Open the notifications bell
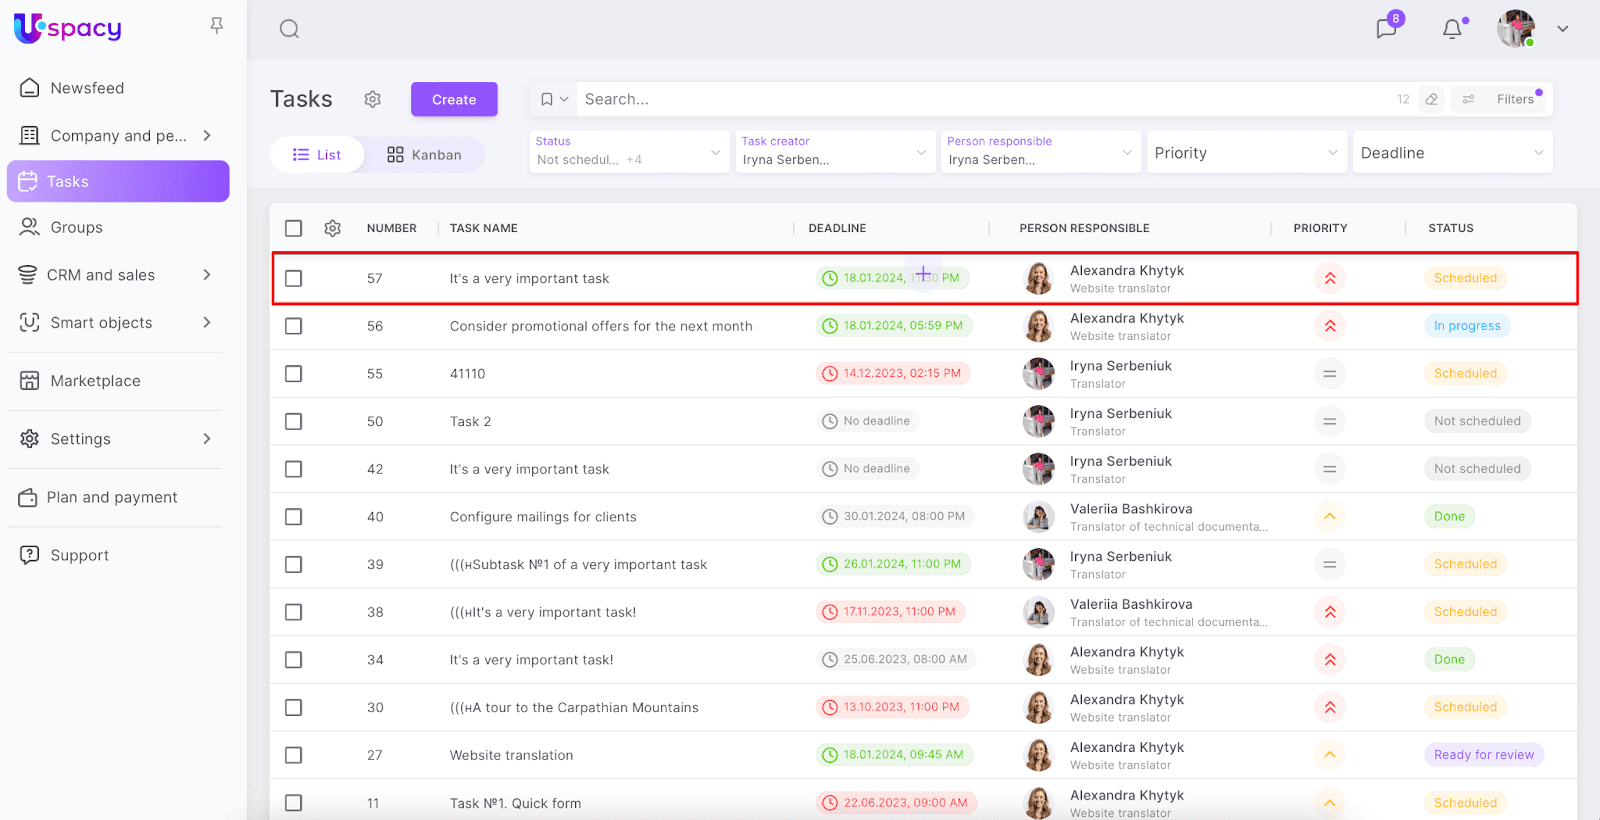 point(1452,29)
